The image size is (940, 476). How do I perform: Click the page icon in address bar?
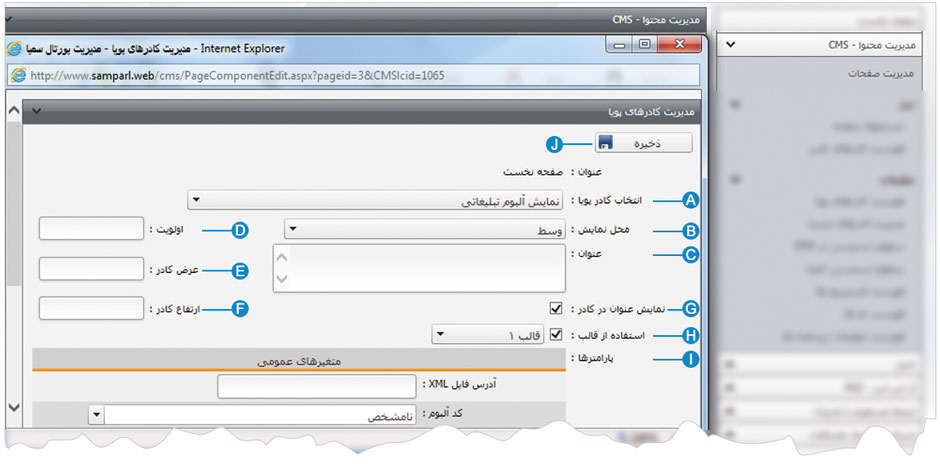20,75
